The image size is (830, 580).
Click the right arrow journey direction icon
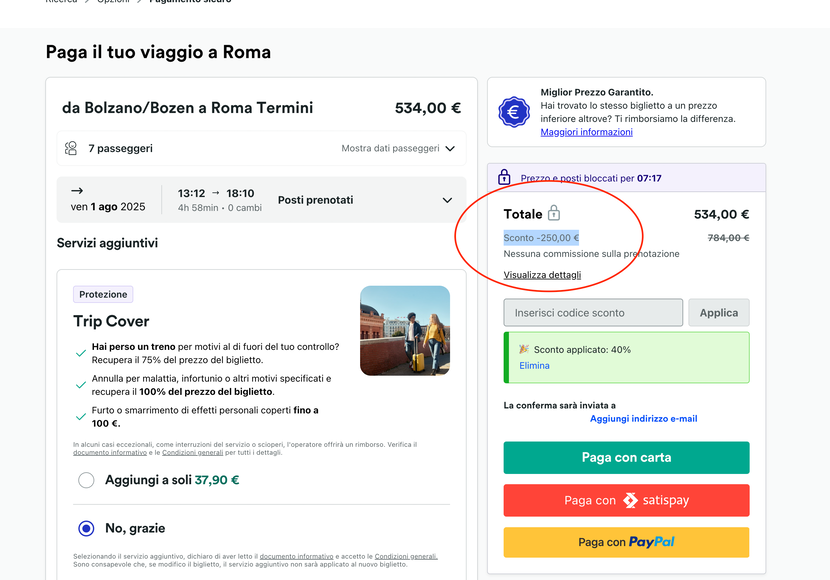tap(77, 190)
